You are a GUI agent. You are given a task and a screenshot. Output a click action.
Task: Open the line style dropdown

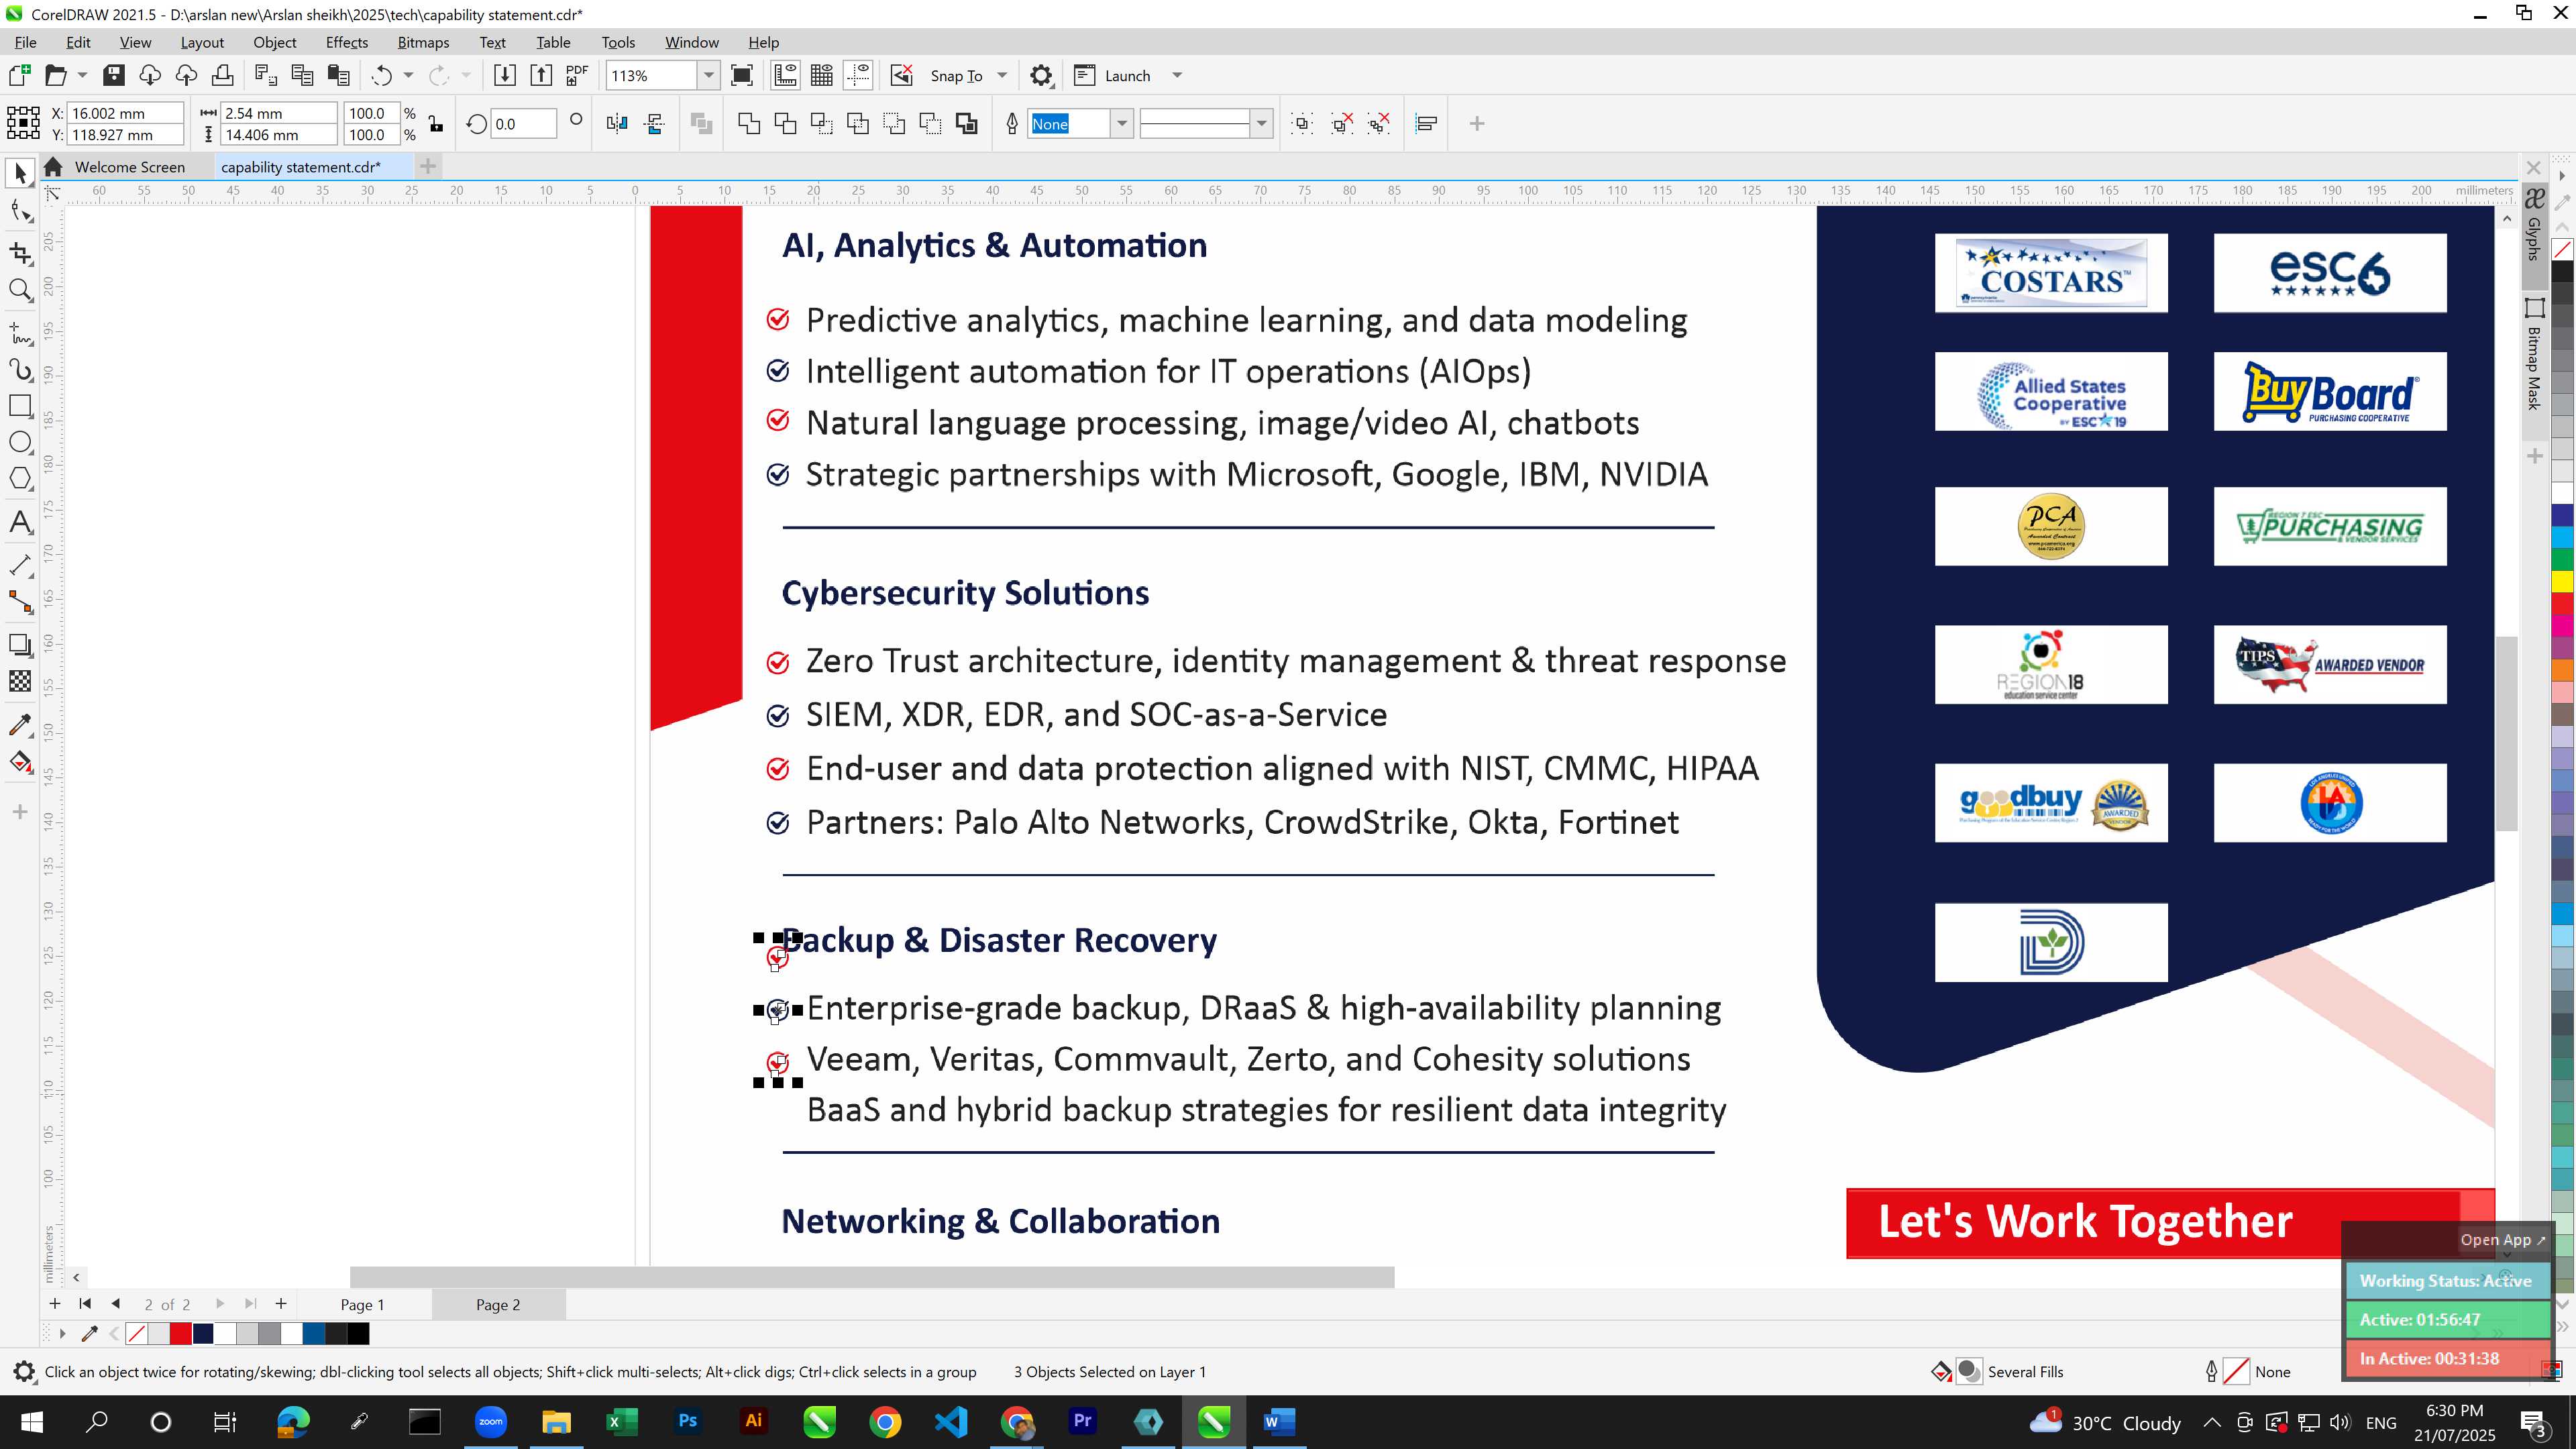pyautogui.click(x=1262, y=123)
